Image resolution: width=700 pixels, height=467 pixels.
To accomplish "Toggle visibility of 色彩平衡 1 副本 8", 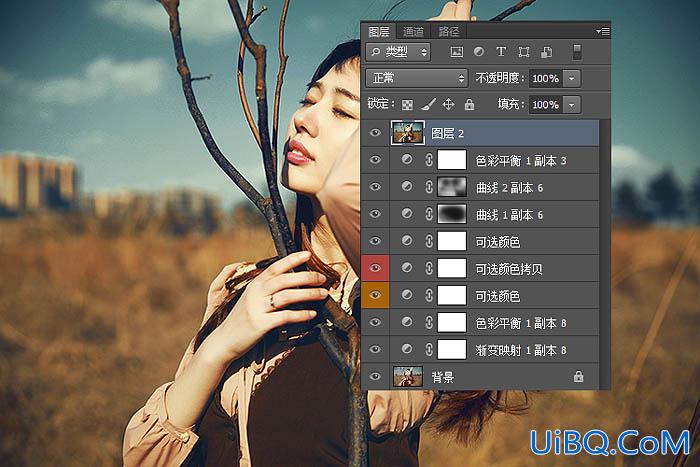I will point(375,322).
